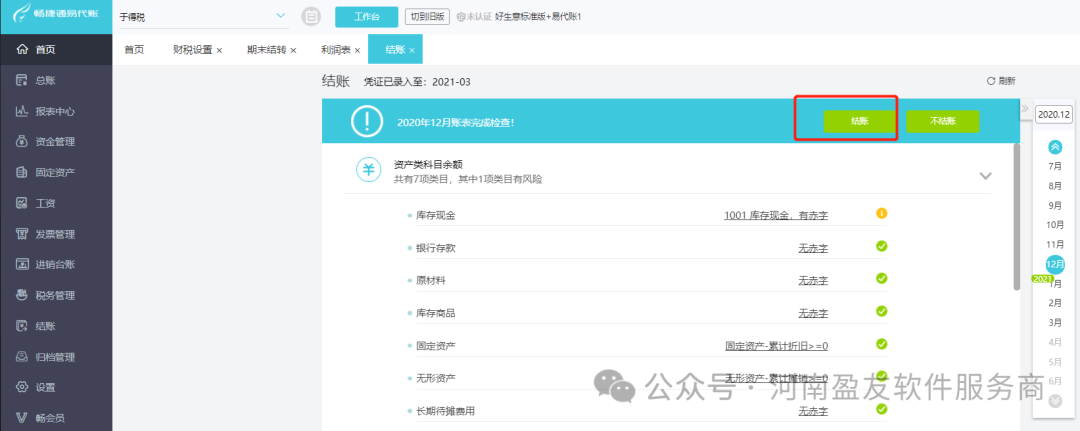The image size is (1080, 431).
Task: Close the 财税设置 tab
Action: [x=219, y=50]
